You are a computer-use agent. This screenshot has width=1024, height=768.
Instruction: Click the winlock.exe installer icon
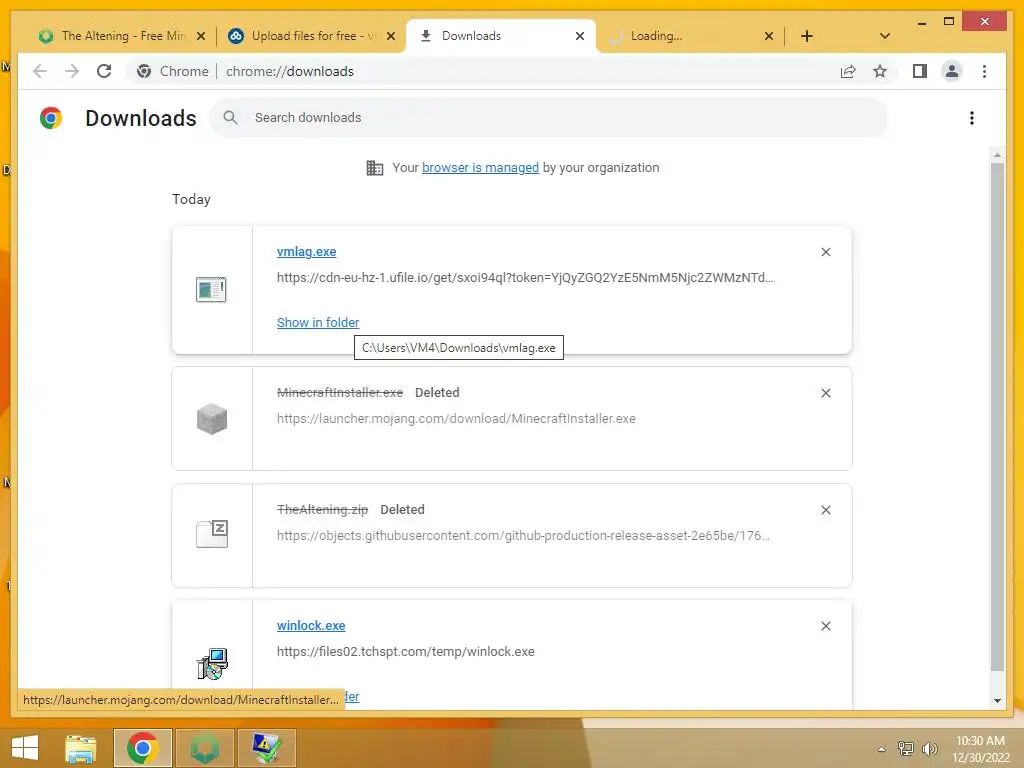212,664
